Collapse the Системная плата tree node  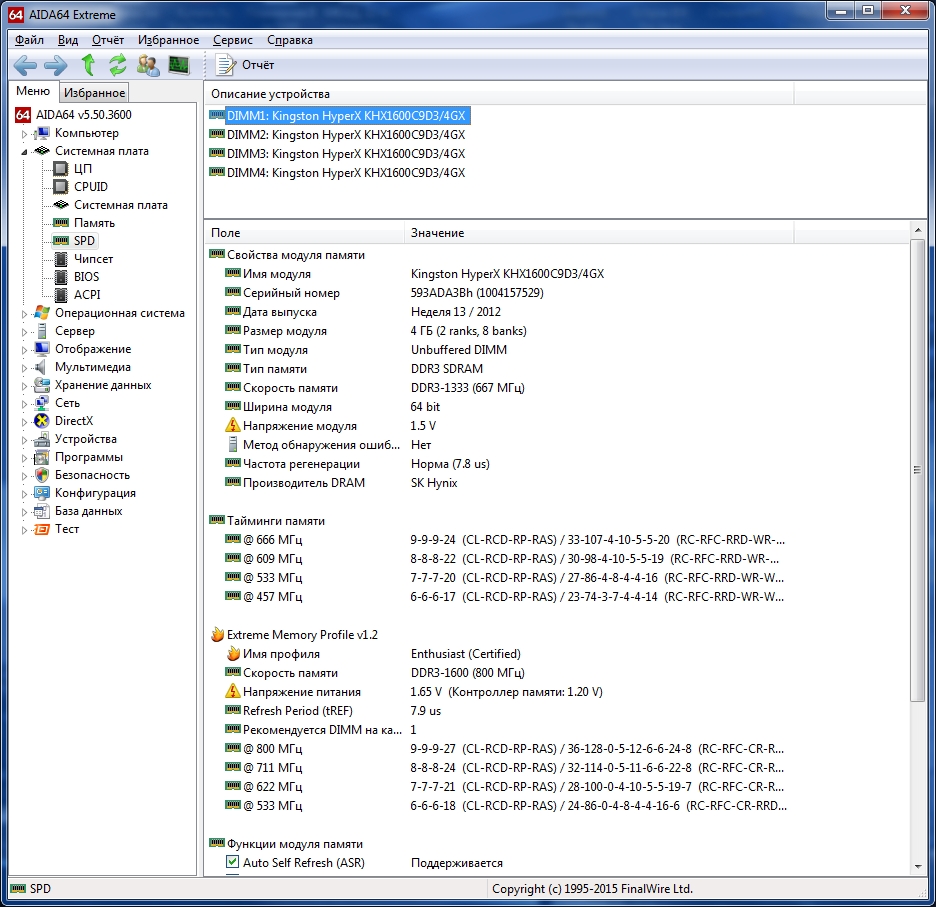pos(25,151)
